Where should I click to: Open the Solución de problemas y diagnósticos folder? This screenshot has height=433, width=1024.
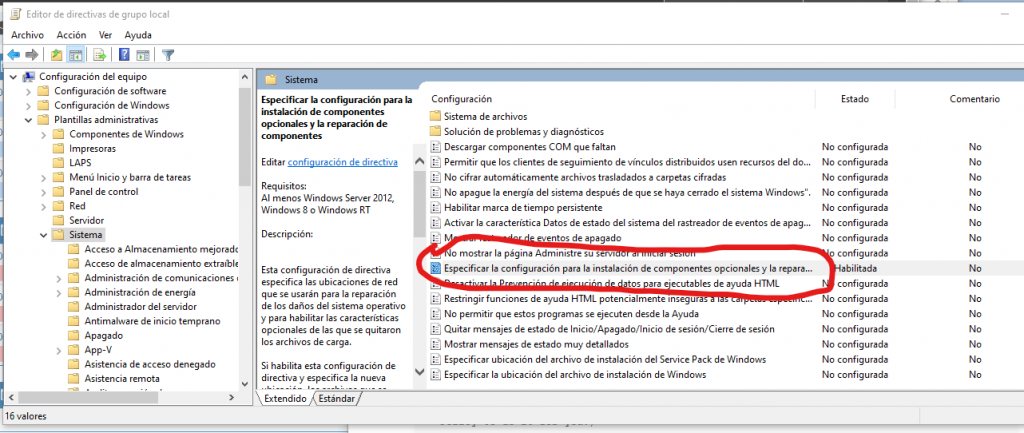tap(524, 131)
